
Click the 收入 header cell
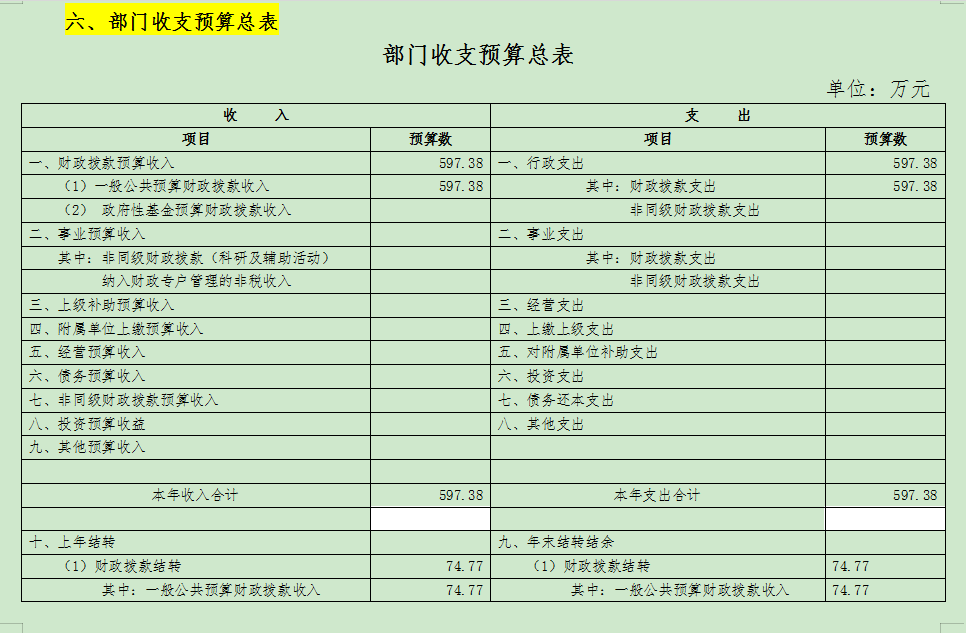coord(256,115)
